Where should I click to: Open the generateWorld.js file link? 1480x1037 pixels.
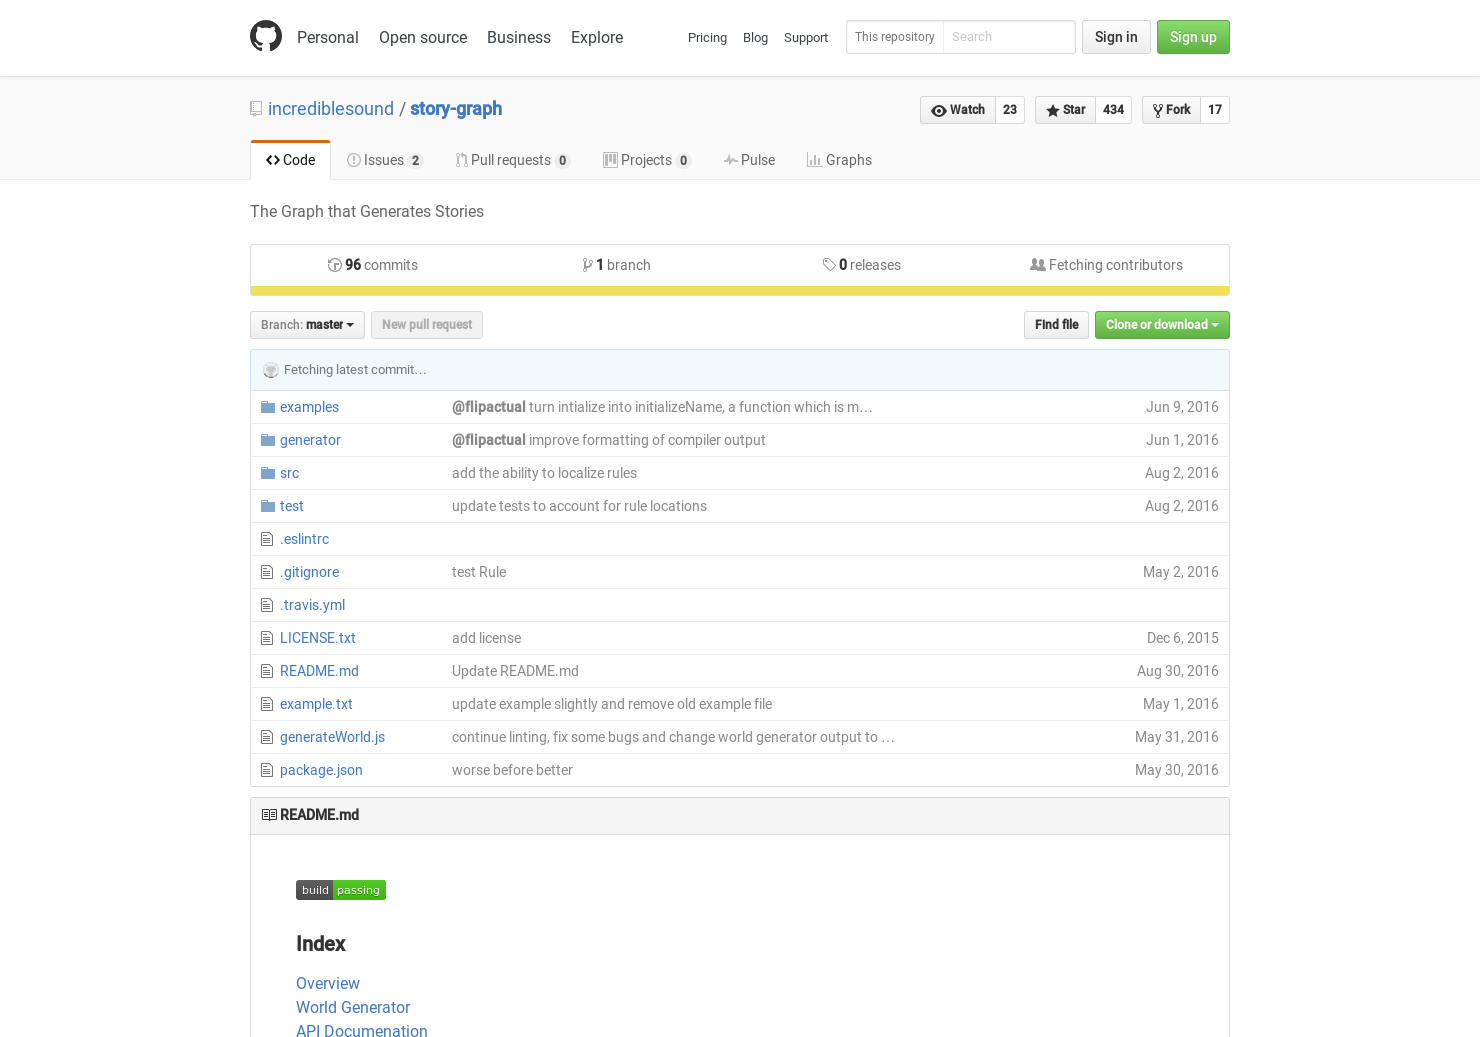(x=332, y=737)
